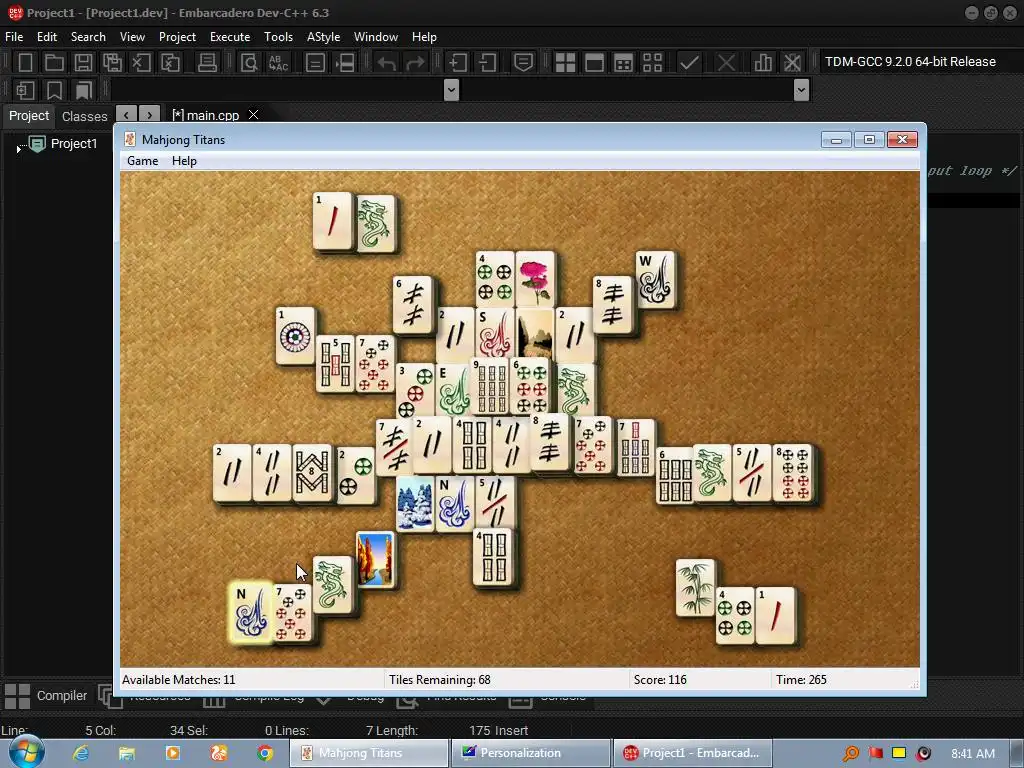Click the highlighted North wind N tile
The width and height of the screenshot is (1024, 768).
(251, 613)
